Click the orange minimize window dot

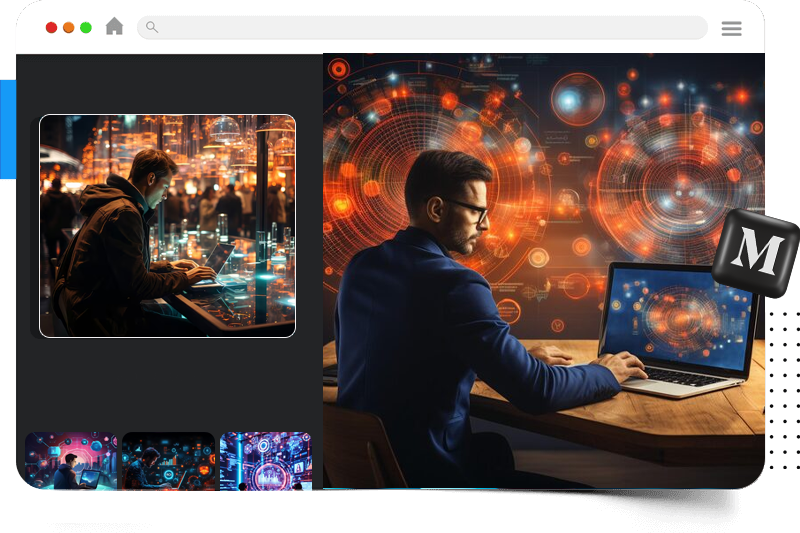click(x=69, y=28)
